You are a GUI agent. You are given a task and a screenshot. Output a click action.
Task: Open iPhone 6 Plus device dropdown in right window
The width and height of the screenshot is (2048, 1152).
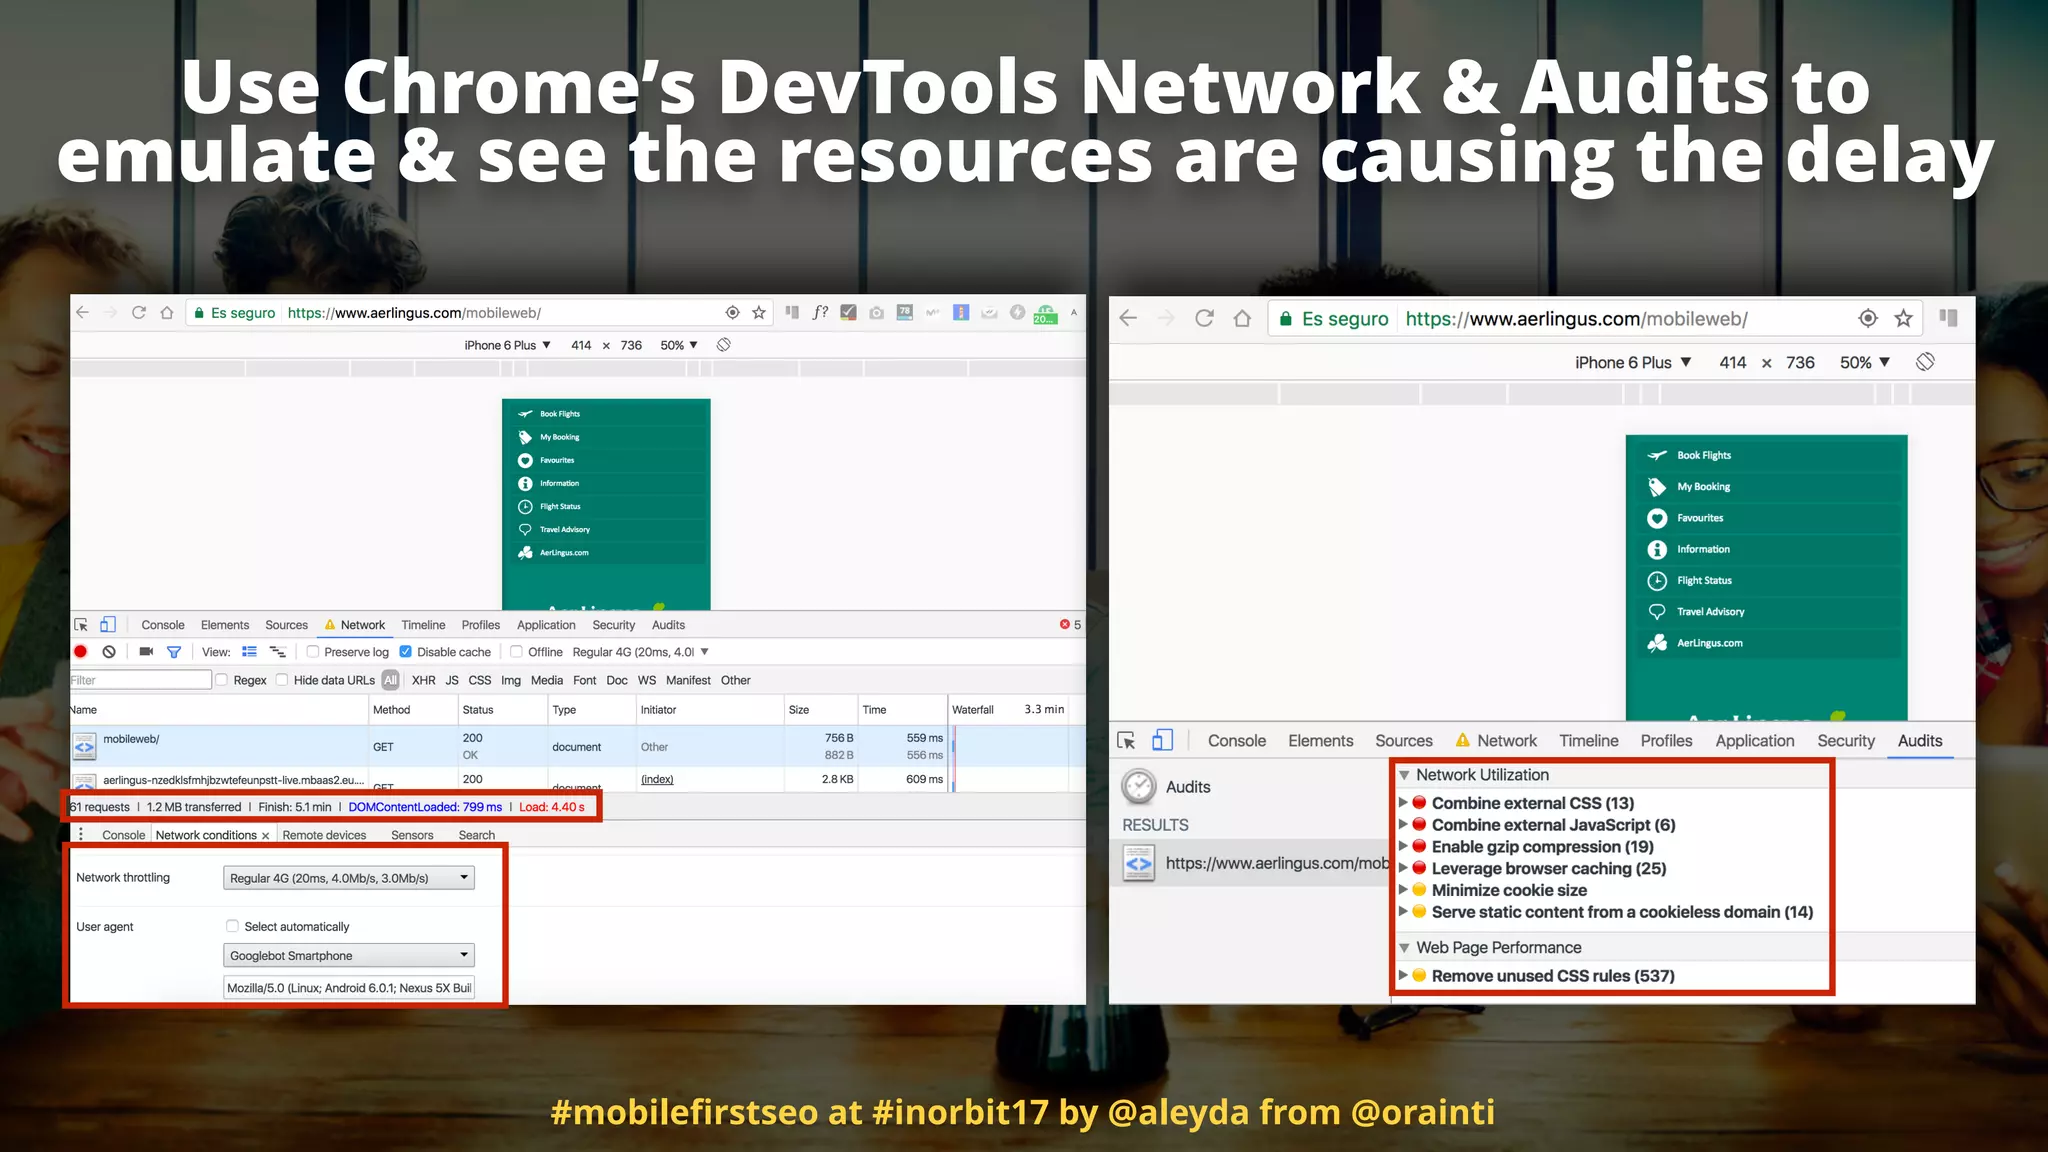(1633, 362)
